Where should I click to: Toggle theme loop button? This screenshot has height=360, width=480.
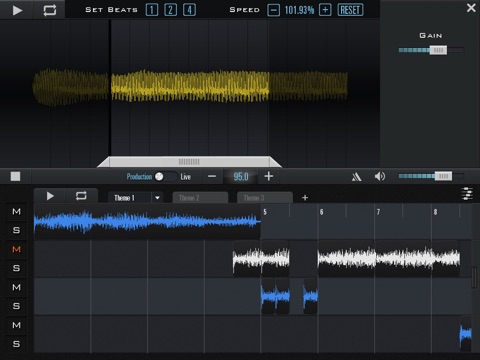coord(81,196)
